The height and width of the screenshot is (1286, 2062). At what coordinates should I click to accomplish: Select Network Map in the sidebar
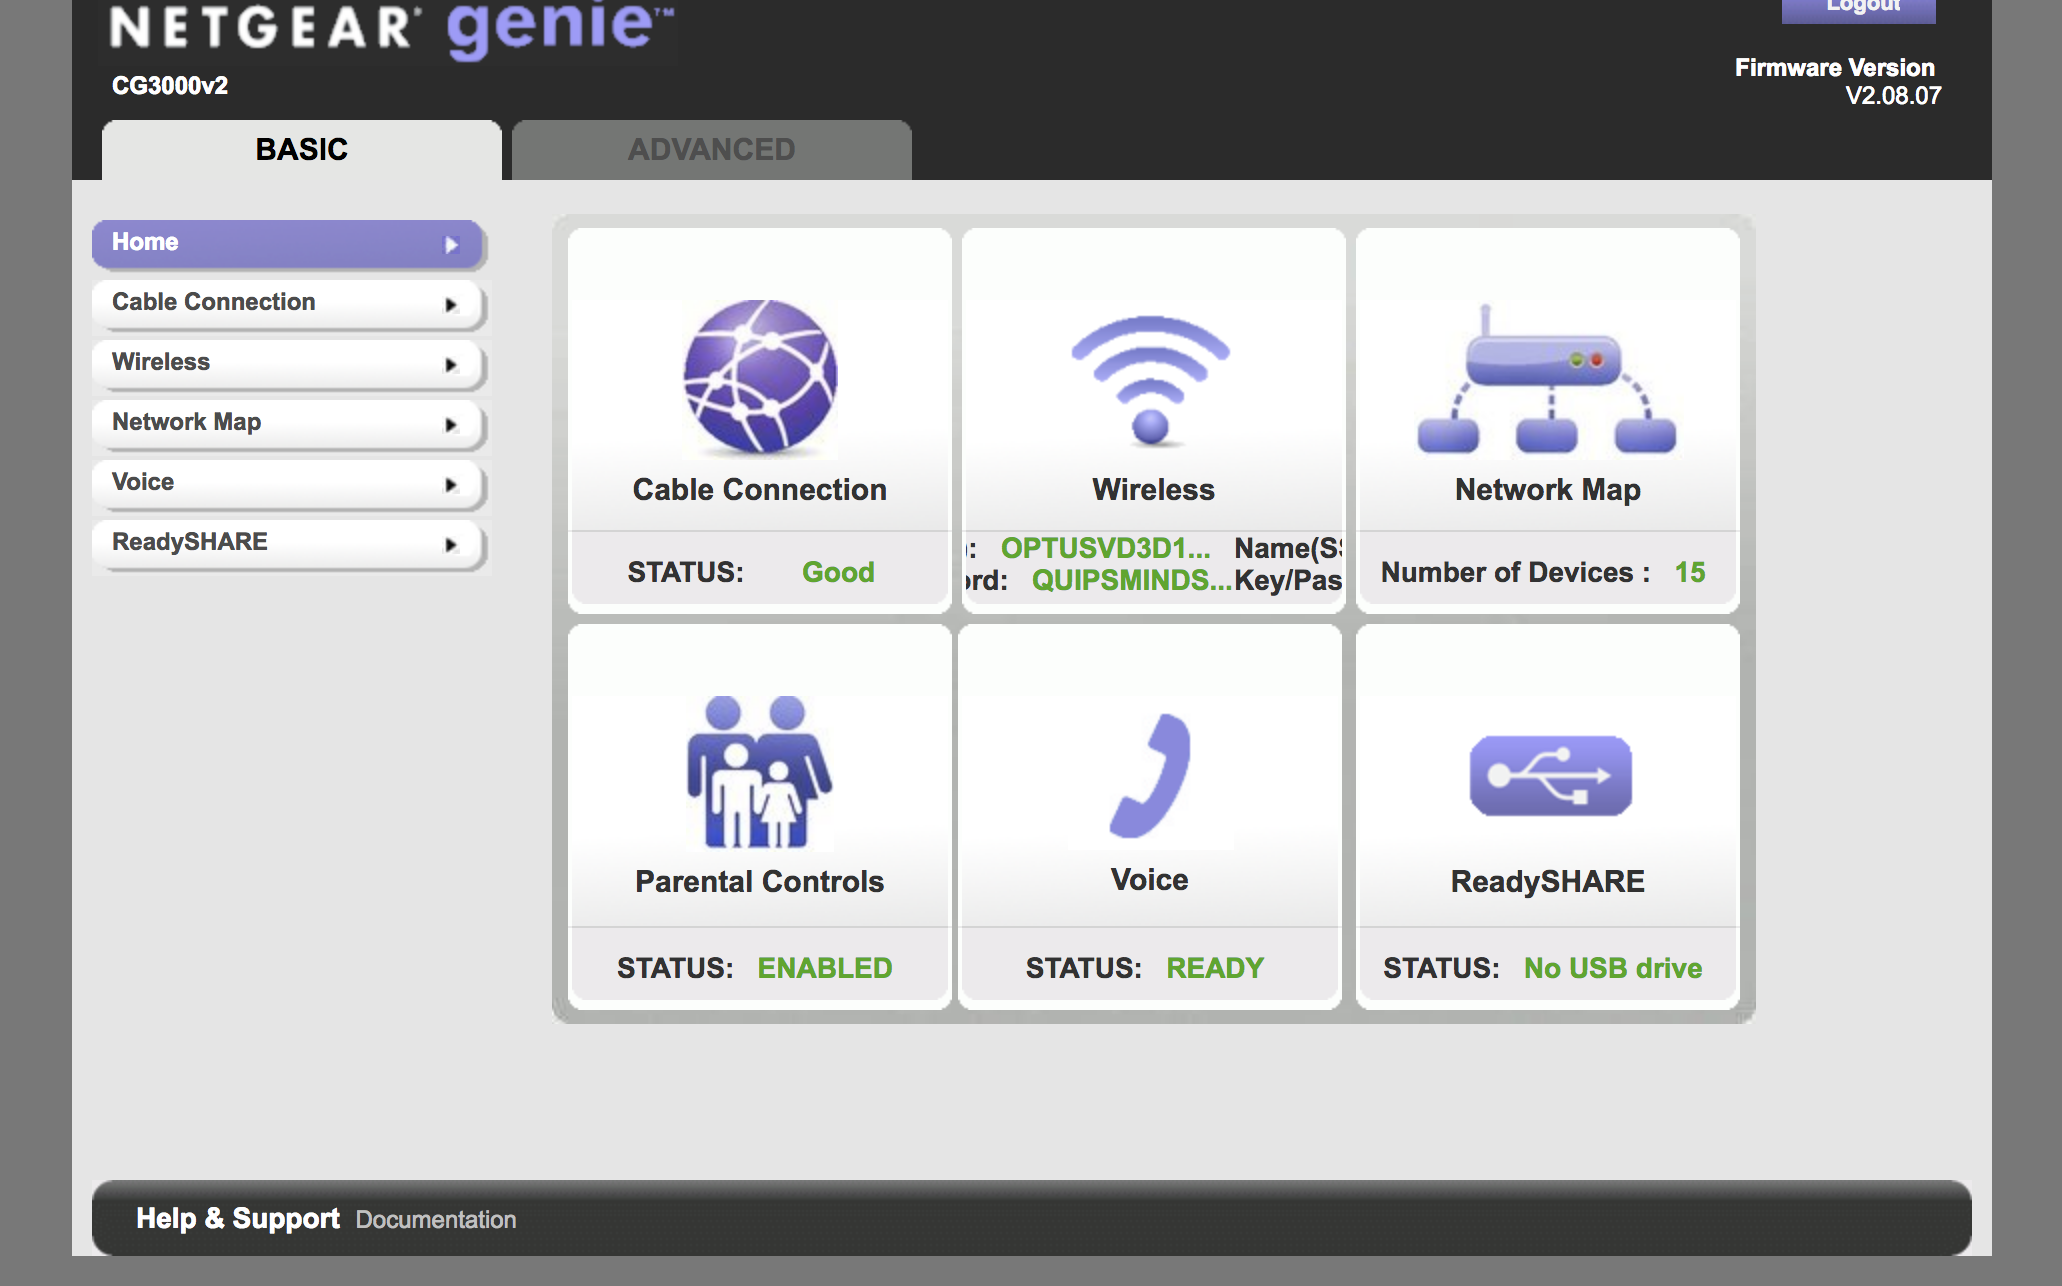[x=288, y=423]
